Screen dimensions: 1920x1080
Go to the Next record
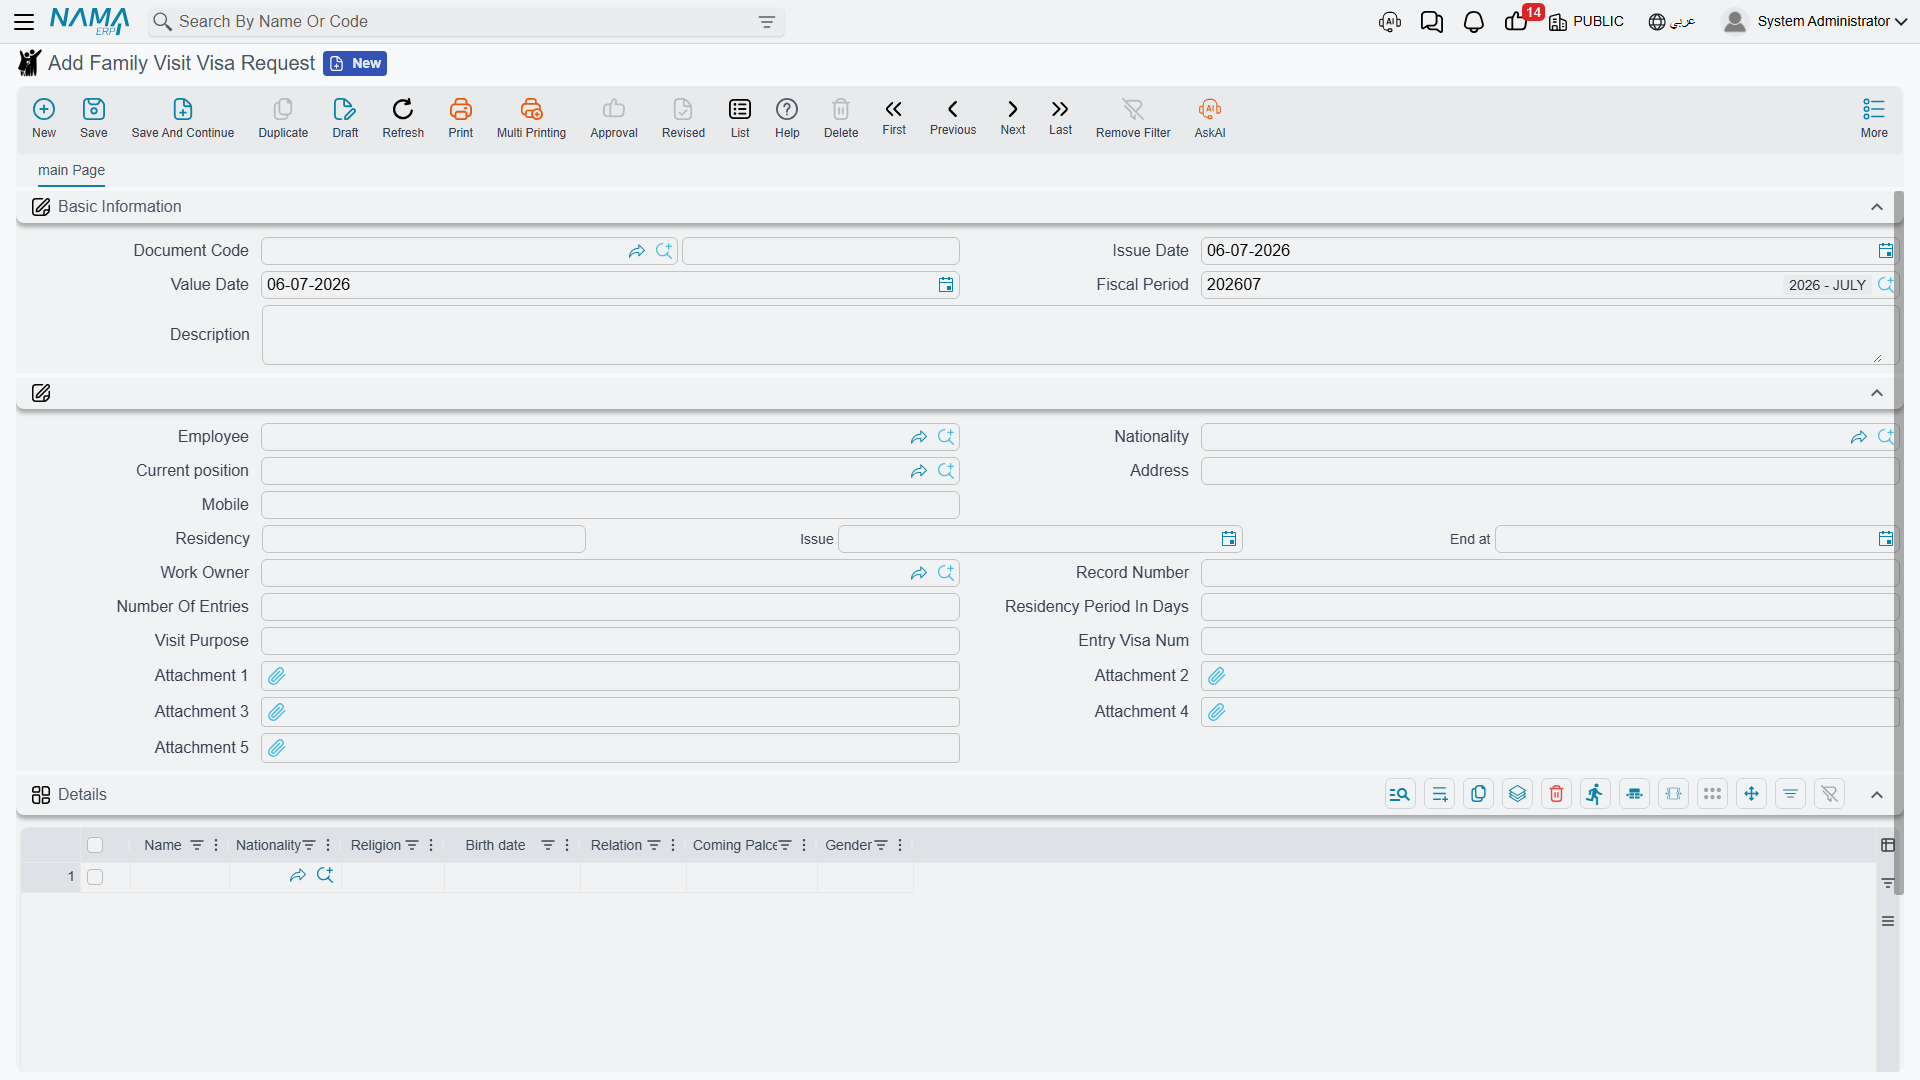(1013, 117)
